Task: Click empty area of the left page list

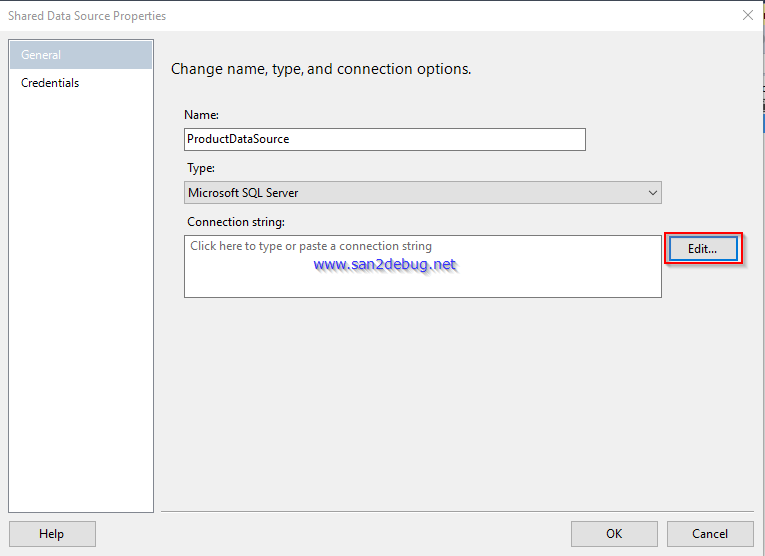Action: [80, 300]
